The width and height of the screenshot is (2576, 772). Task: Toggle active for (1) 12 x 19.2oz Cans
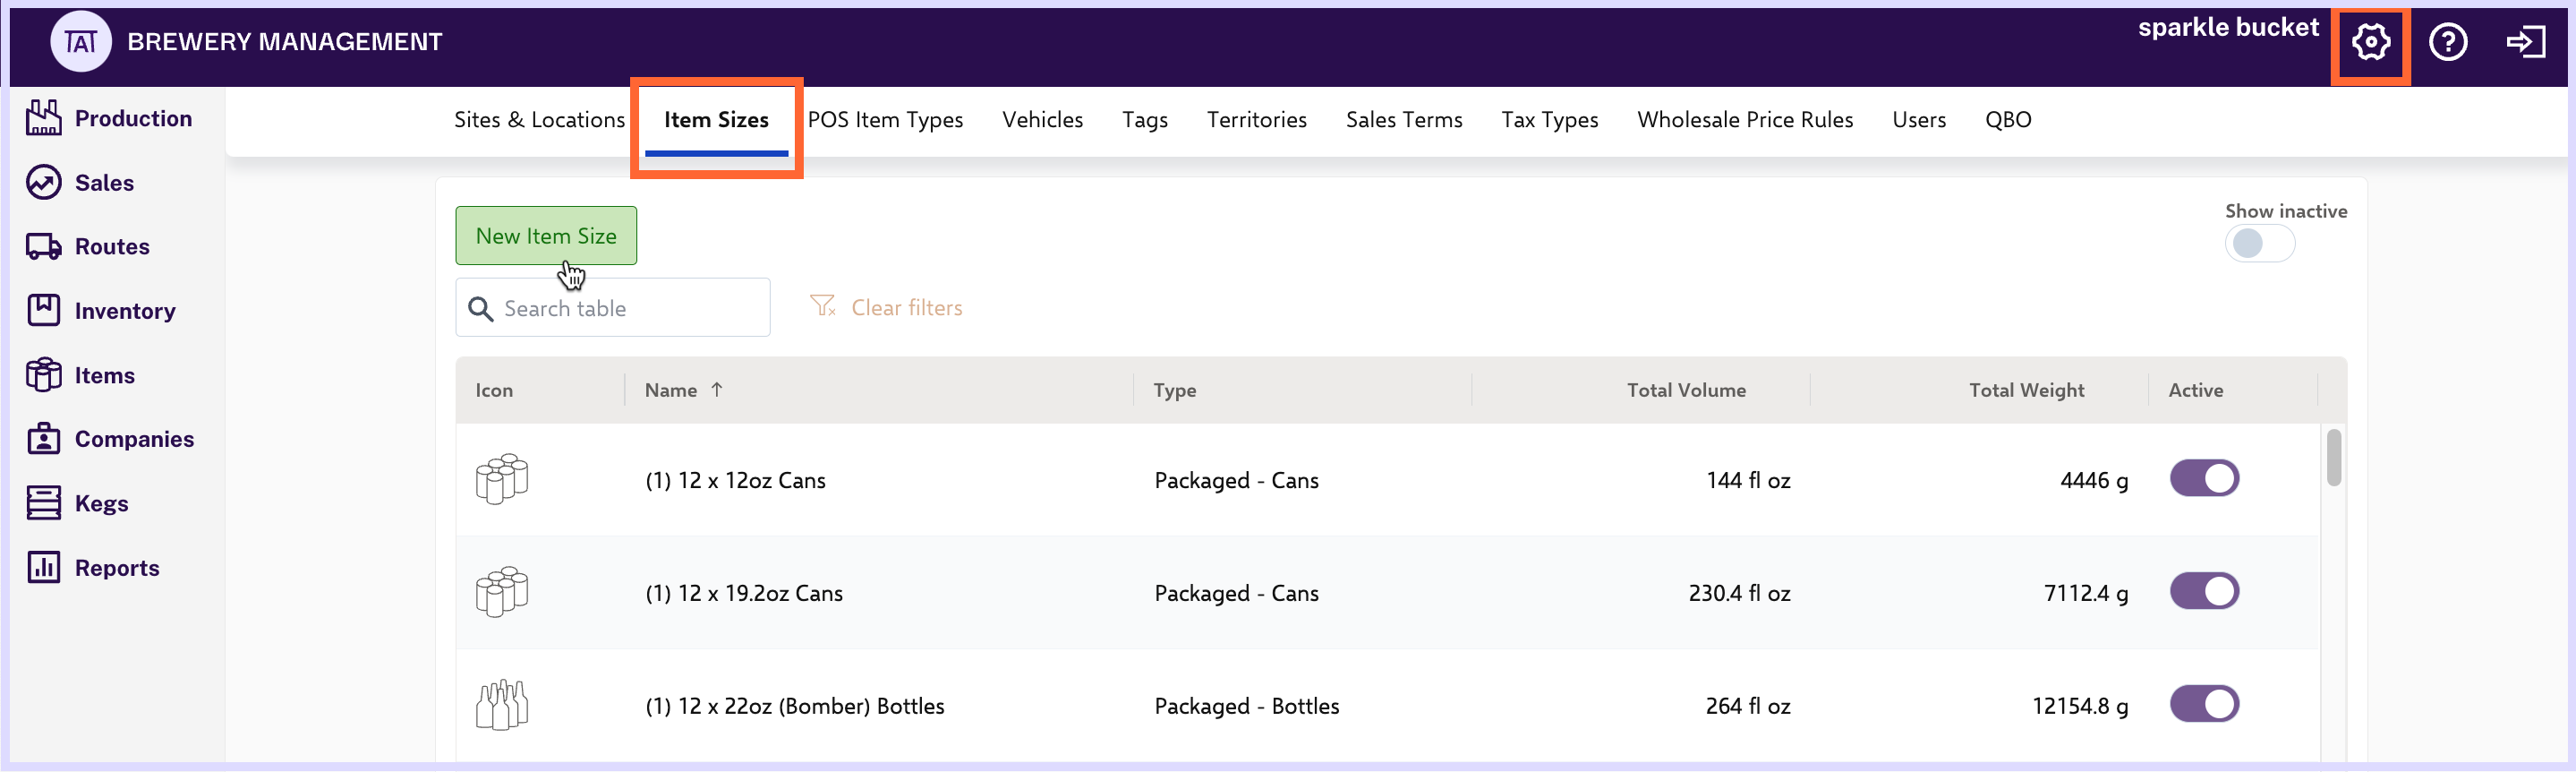point(2204,592)
